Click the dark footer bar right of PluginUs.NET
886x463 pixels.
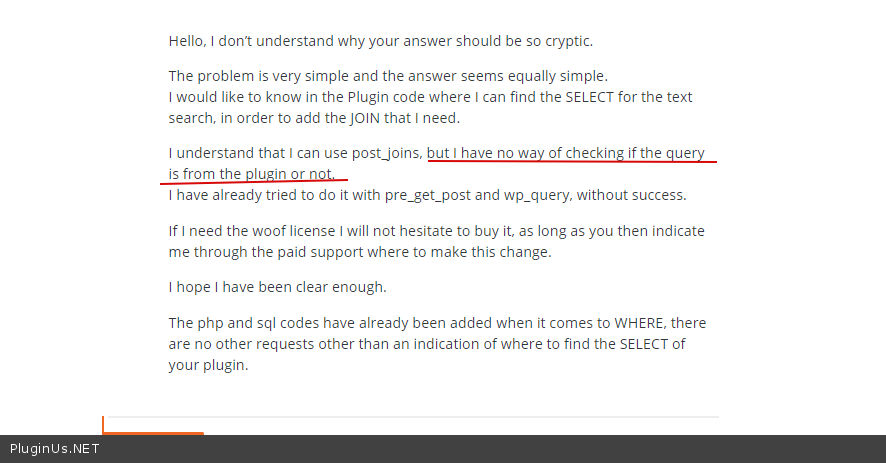500,449
